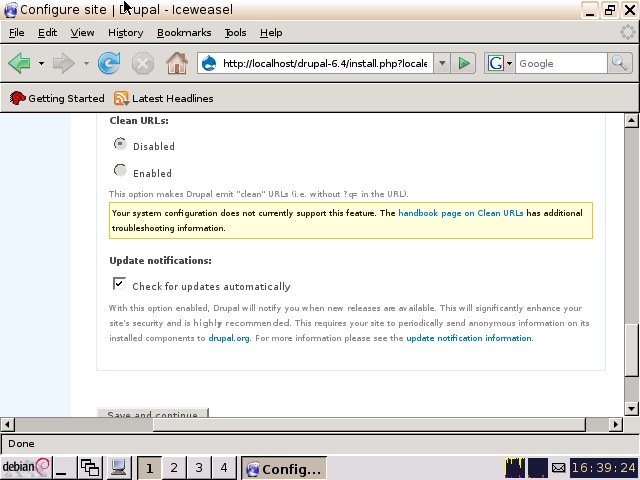Open the View menu
Image resolution: width=640 pixels, height=480 pixels.
pyautogui.click(x=82, y=33)
